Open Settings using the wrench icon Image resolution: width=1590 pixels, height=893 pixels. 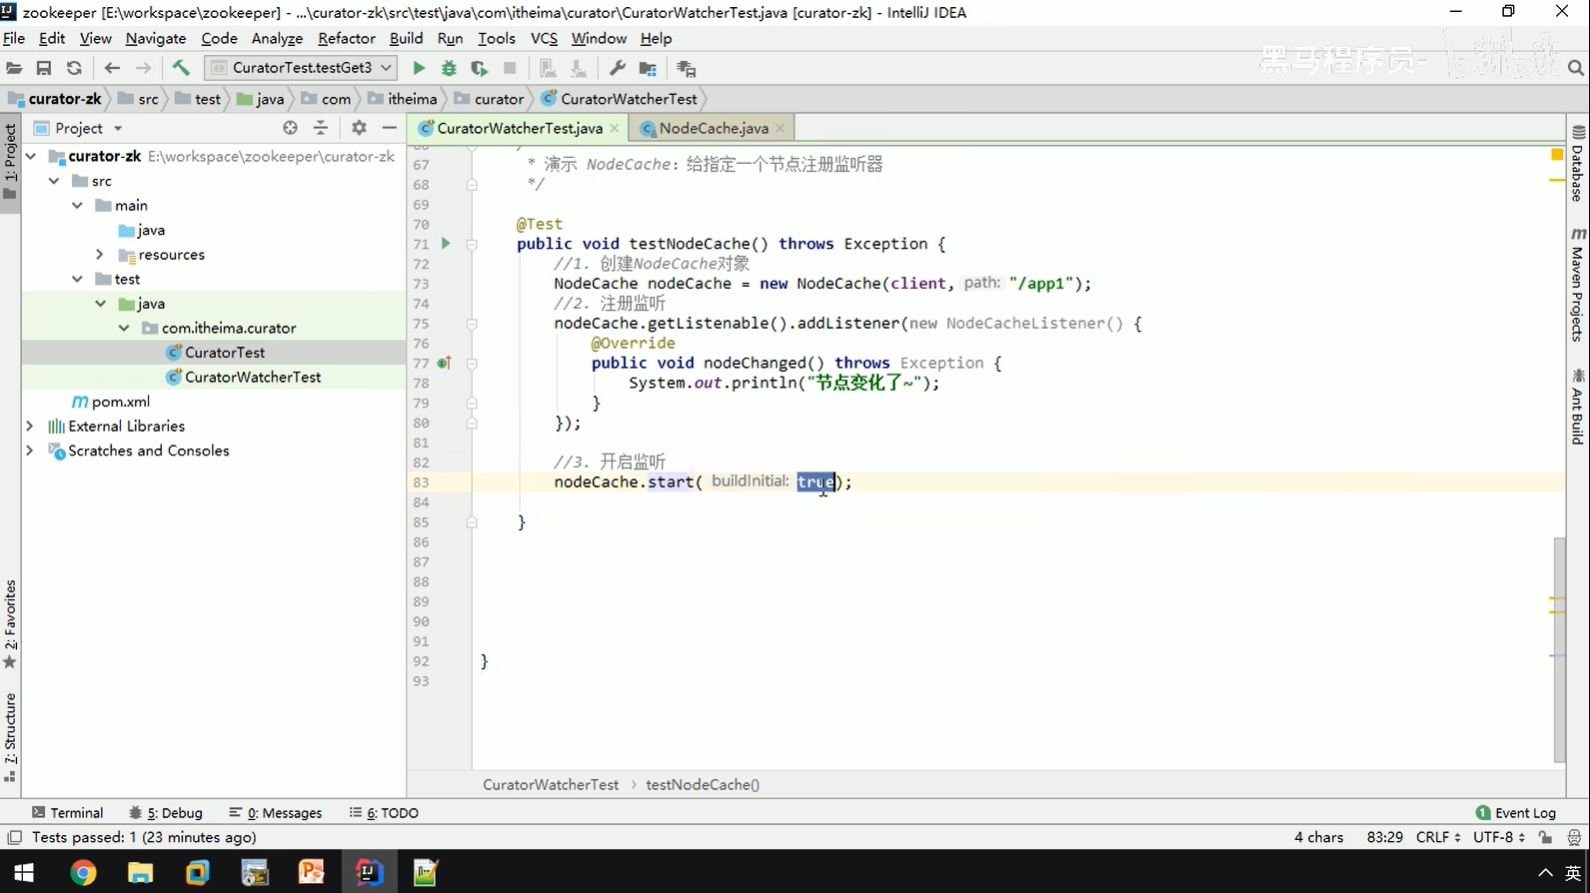click(x=617, y=68)
